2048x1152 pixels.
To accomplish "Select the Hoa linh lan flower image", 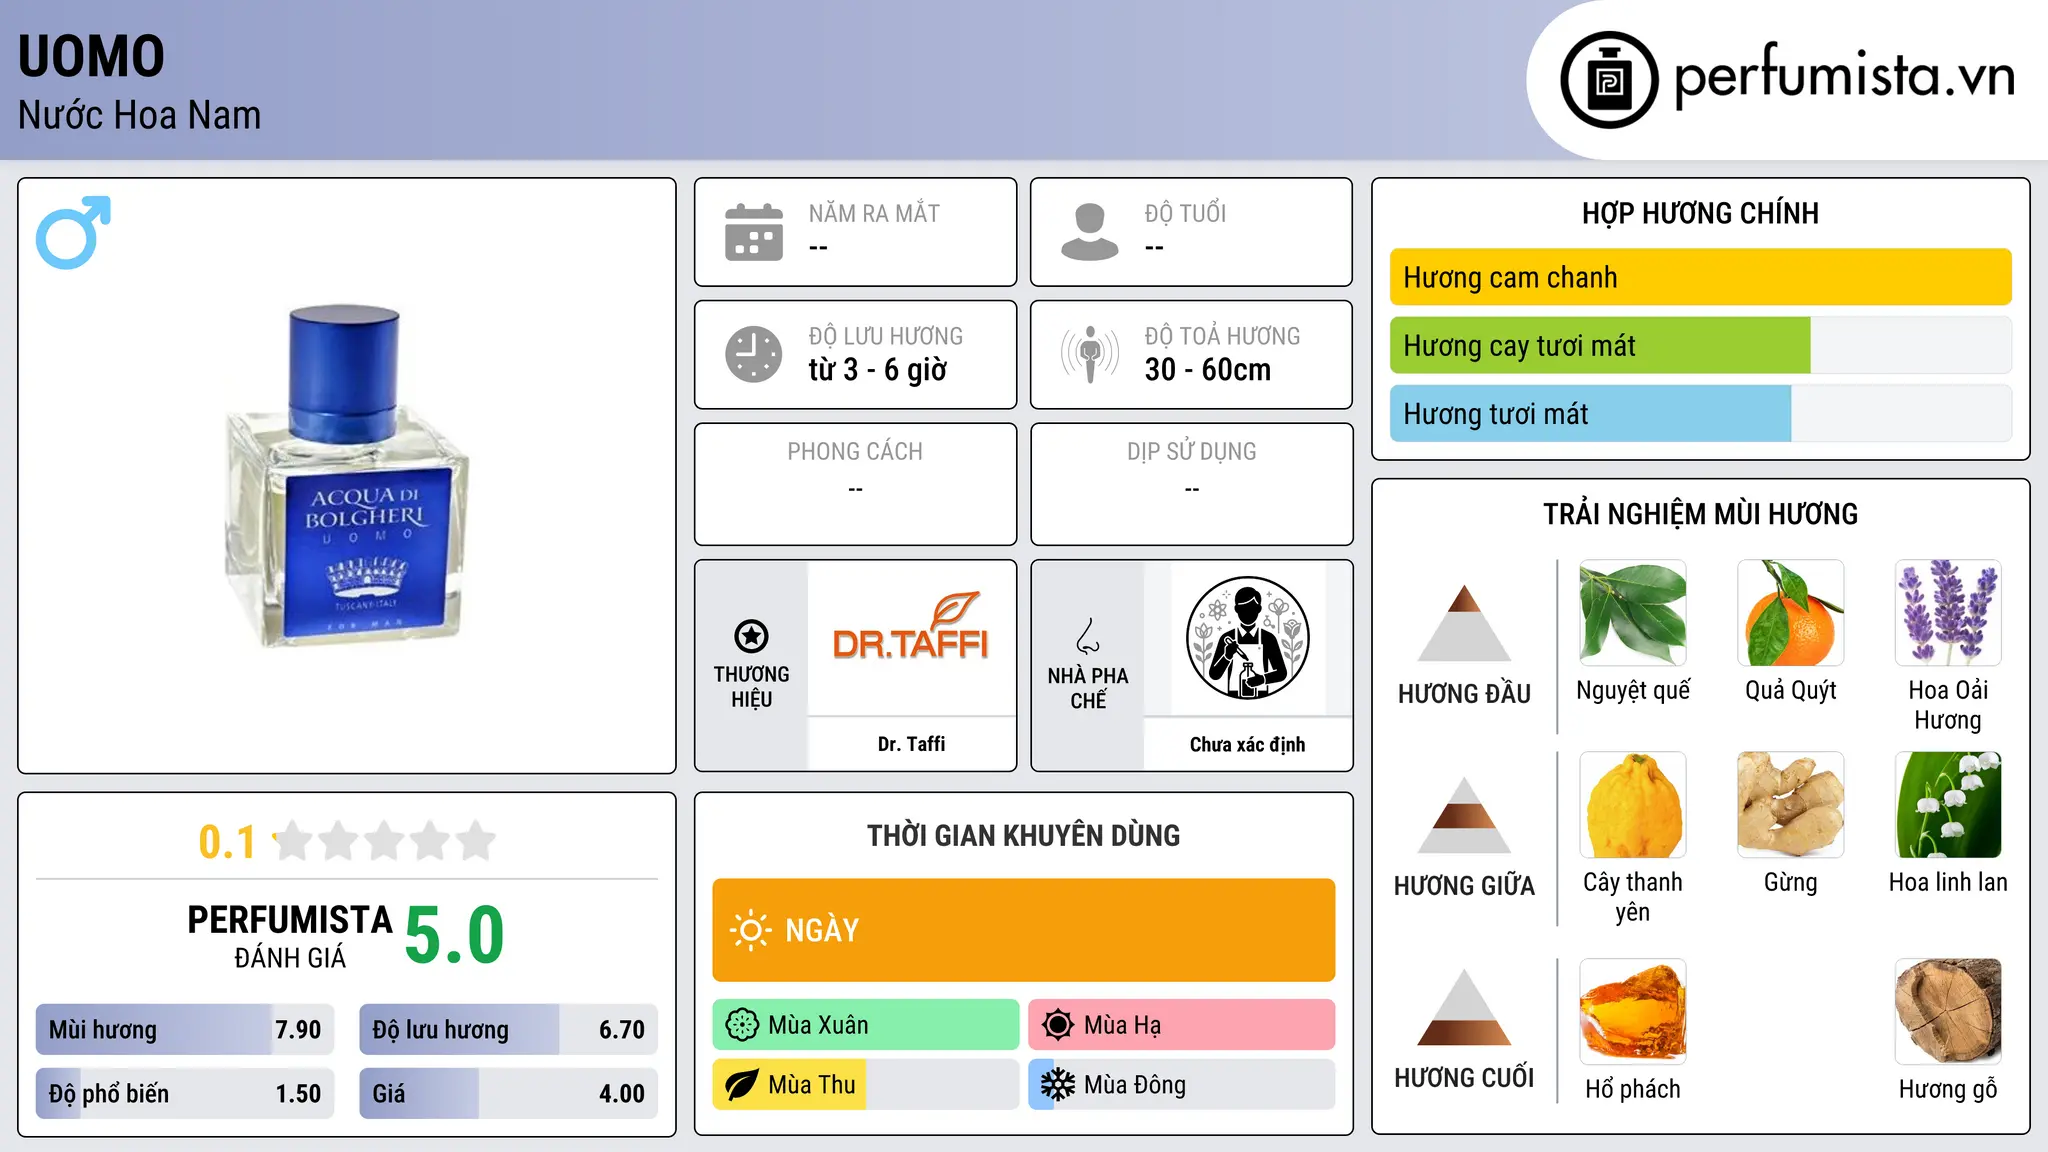I will [x=1948, y=805].
